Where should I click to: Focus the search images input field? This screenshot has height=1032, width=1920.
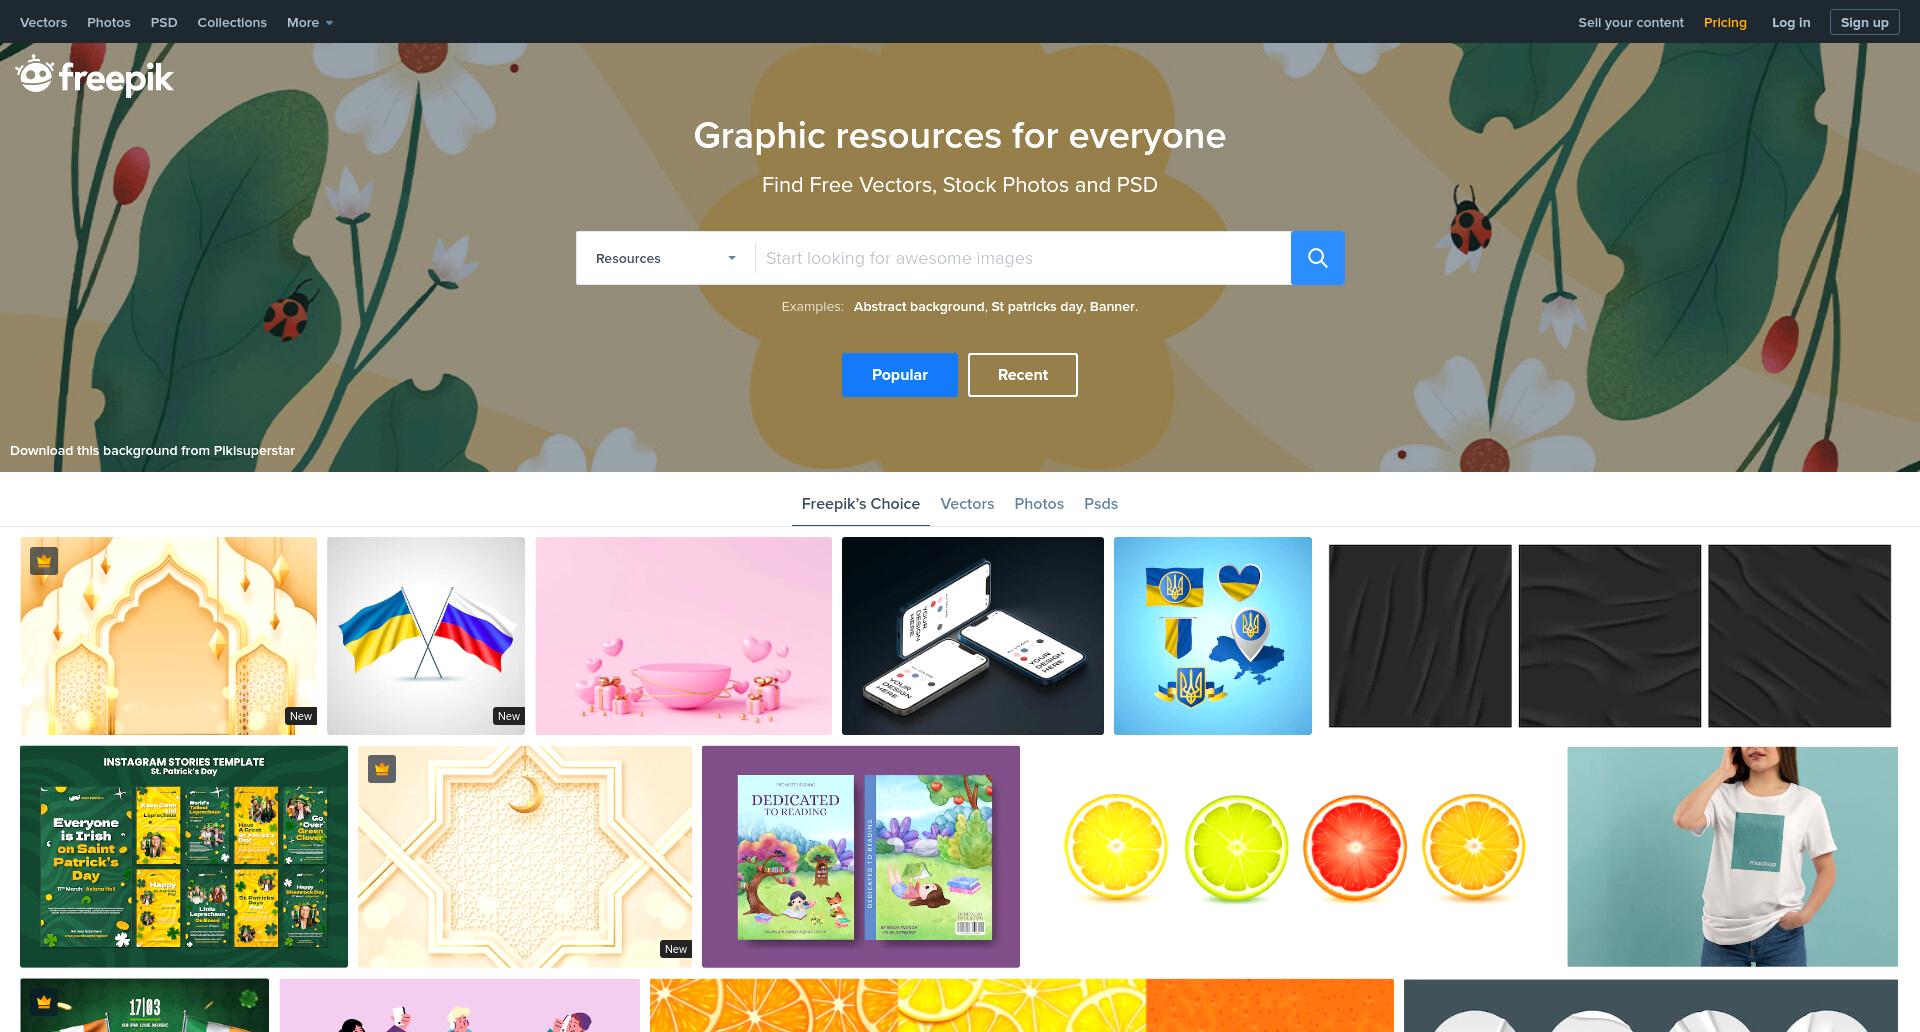tap(1023, 258)
